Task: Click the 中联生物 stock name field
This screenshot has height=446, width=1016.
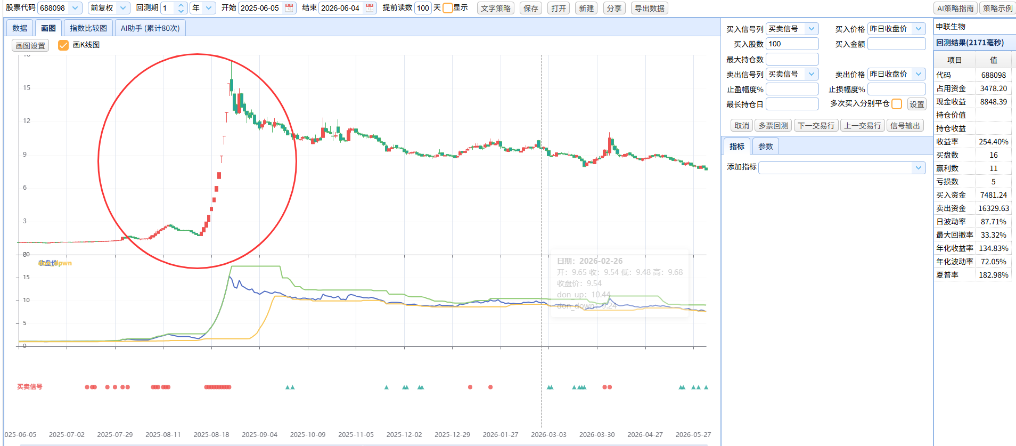Action: 974,27
